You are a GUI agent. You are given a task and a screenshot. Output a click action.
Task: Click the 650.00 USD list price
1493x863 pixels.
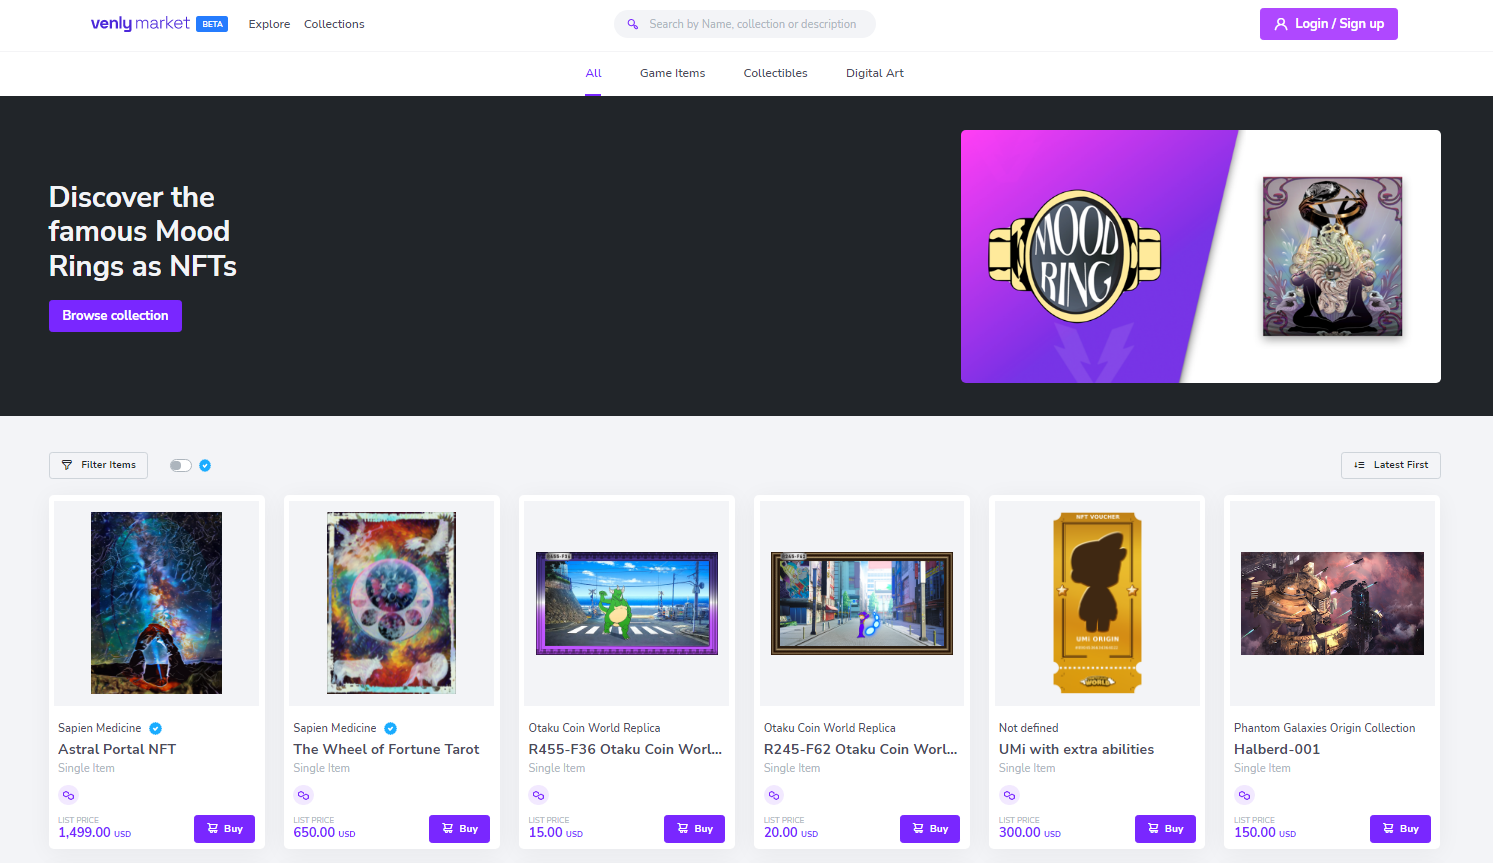pos(324,832)
